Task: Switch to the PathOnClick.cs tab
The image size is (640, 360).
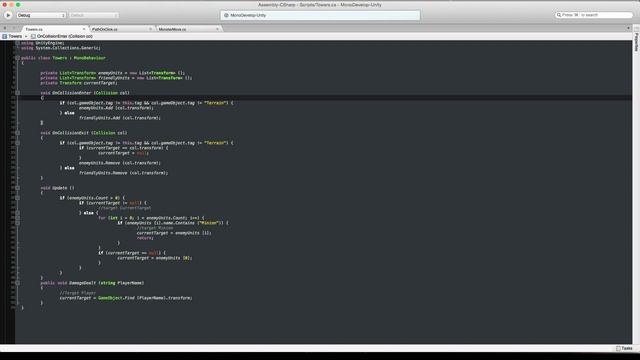Action: [121, 29]
